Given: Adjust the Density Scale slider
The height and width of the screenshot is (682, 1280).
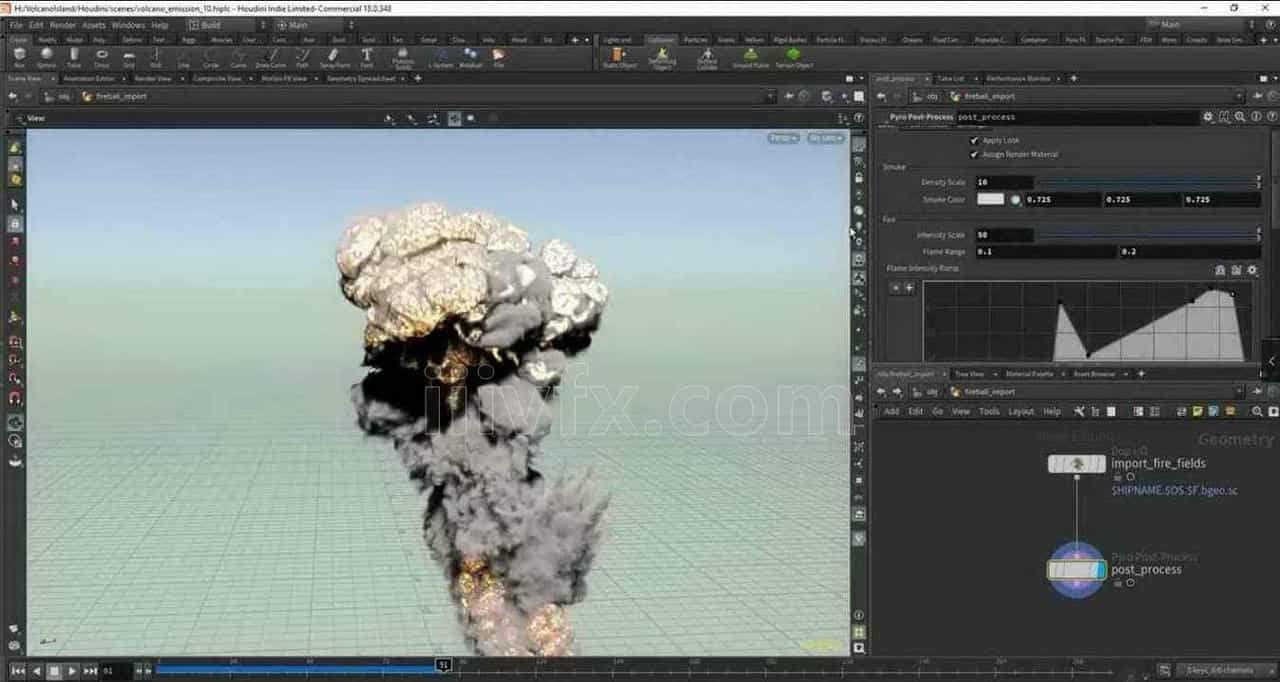Looking at the screenshot, I should click(x=1147, y=183).
